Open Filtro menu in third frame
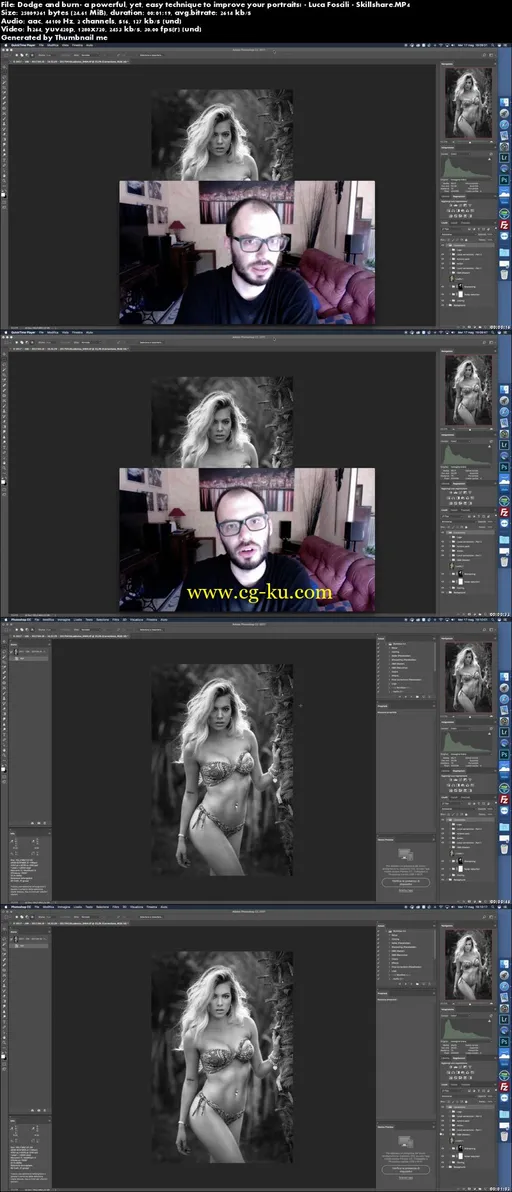This screenshot has height=1192, width=512. tap(115, 620)
